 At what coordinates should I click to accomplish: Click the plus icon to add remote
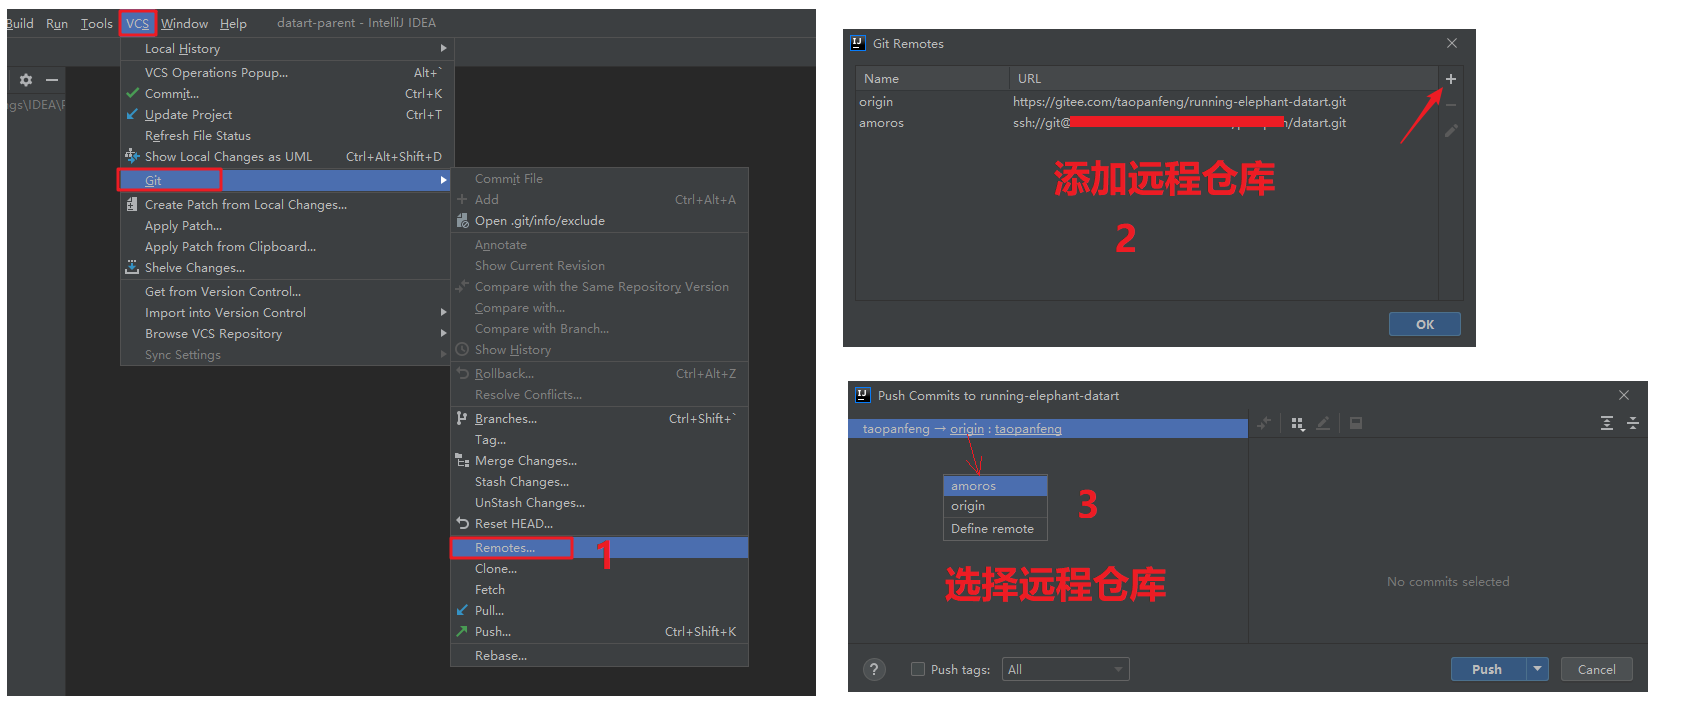click(1451, 79)
